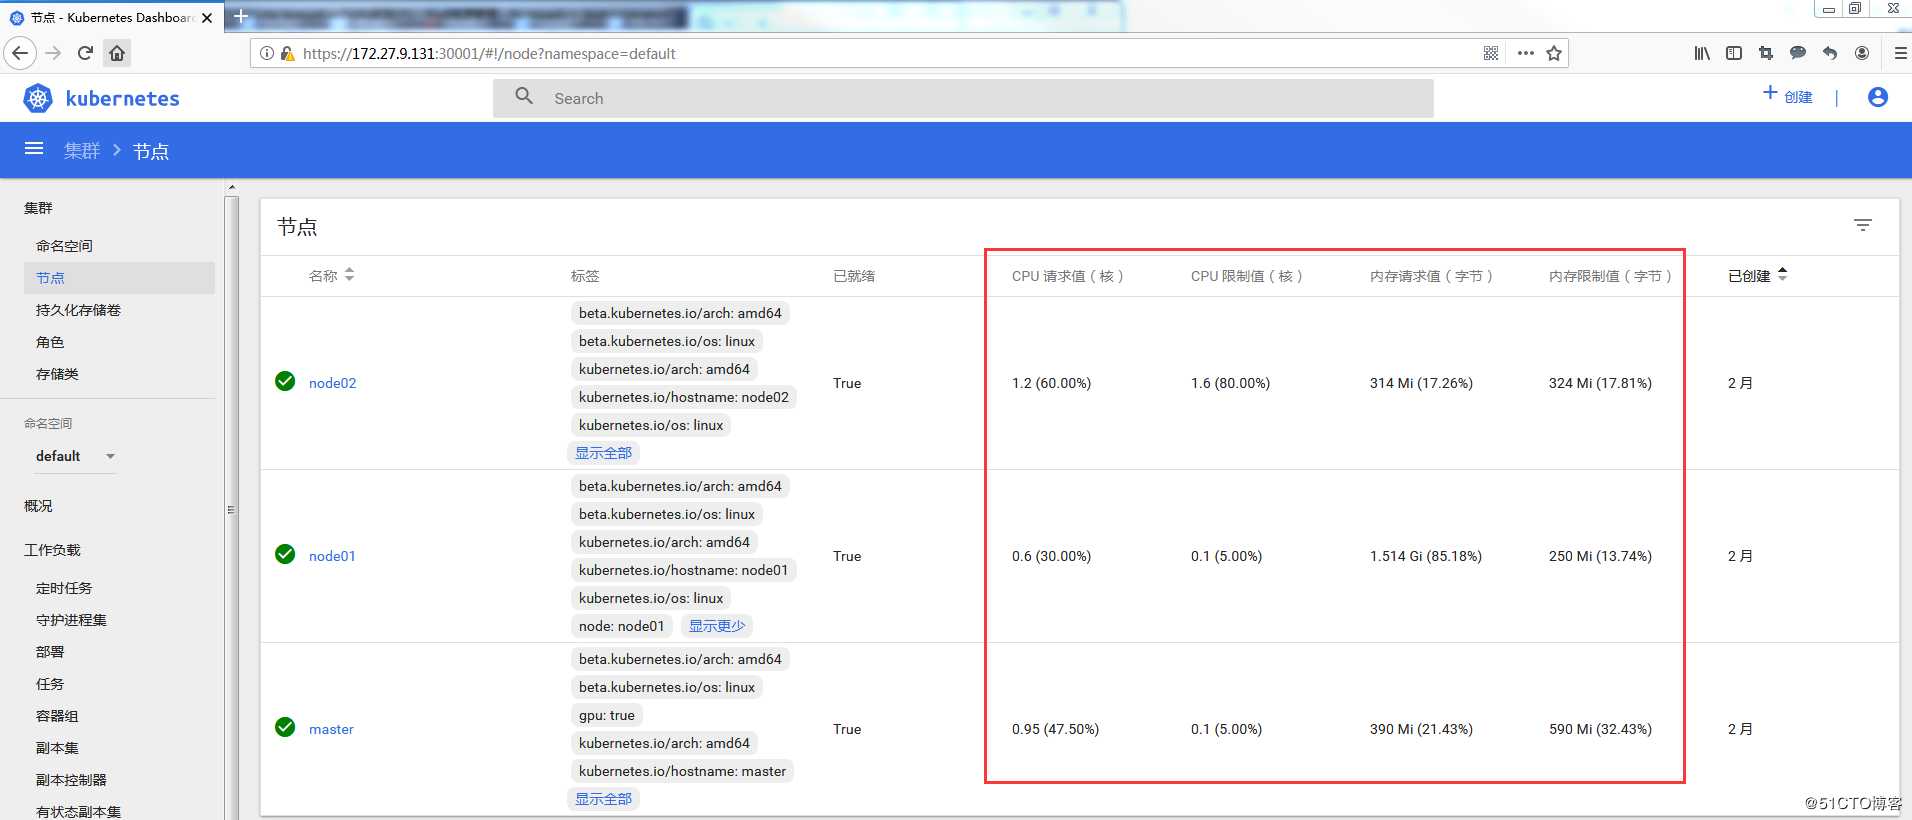Viewport: 1912px width, 820px height.
Task: Select 节点 in sidebar
Action: [x=119, y=278]
